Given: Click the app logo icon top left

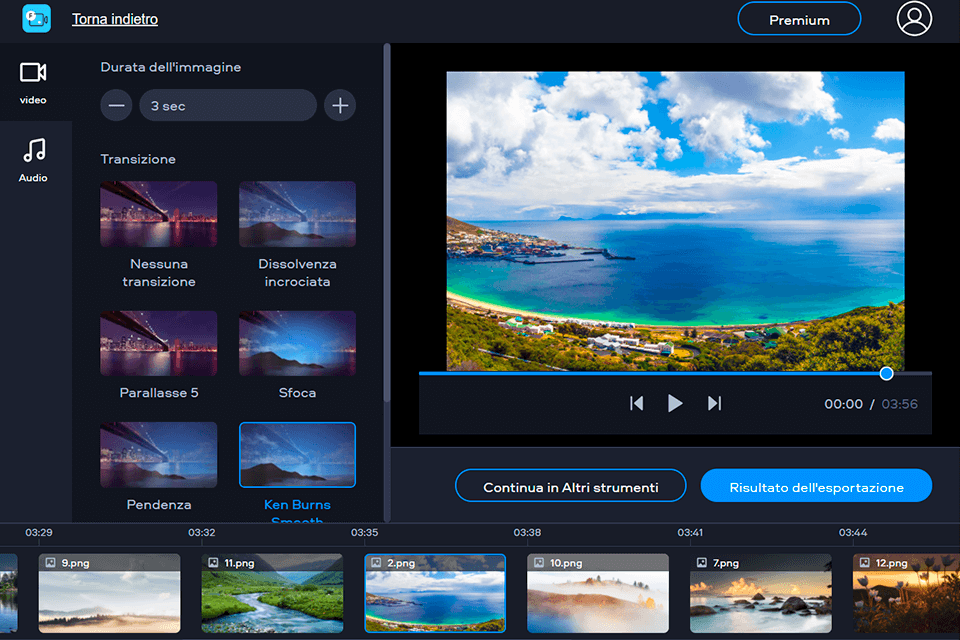Looking at the screenshot, I should [36, 18].
